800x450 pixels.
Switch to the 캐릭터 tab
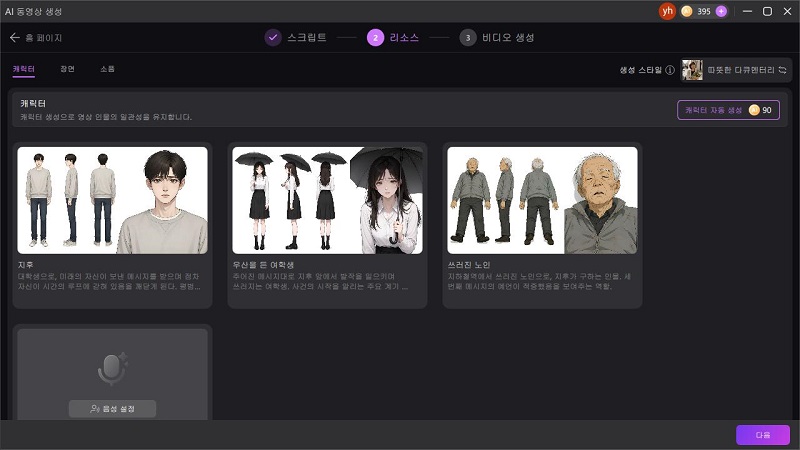[x=23, y=69]
